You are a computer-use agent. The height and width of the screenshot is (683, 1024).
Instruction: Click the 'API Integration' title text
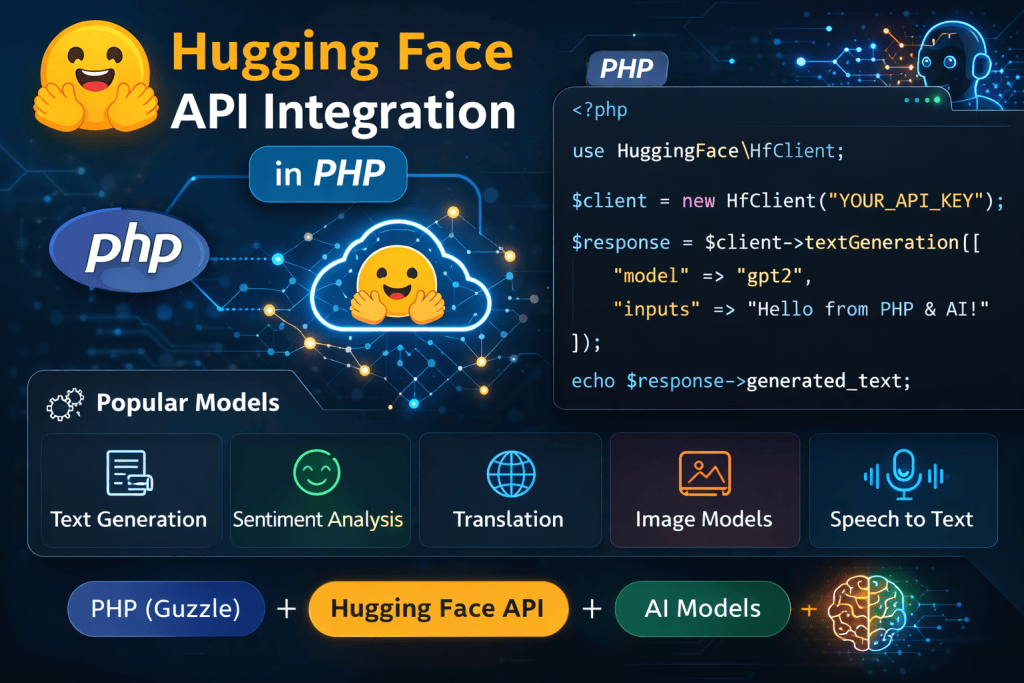(x=344, y=112)
